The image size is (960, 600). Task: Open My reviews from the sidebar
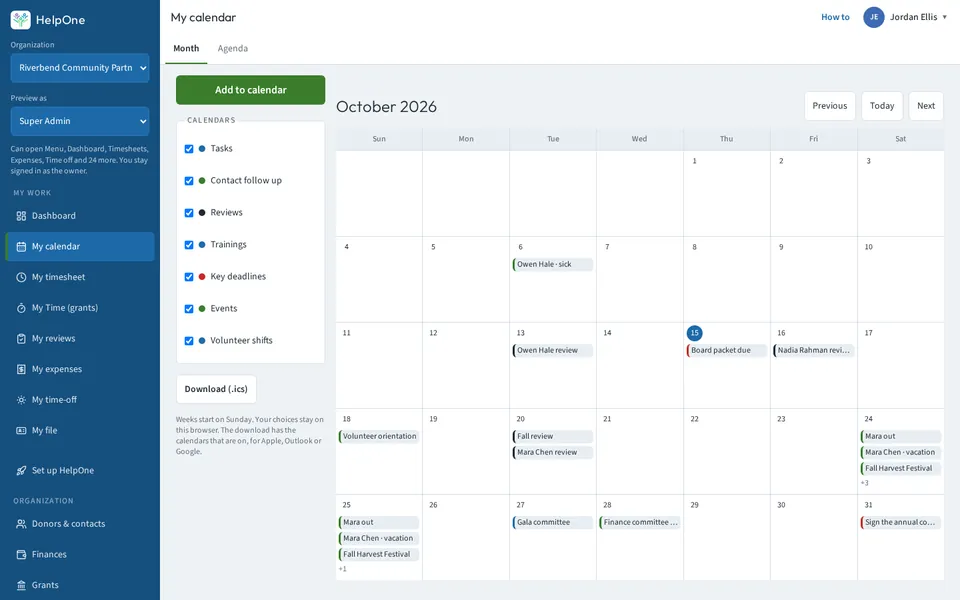(x=80, y=338)
